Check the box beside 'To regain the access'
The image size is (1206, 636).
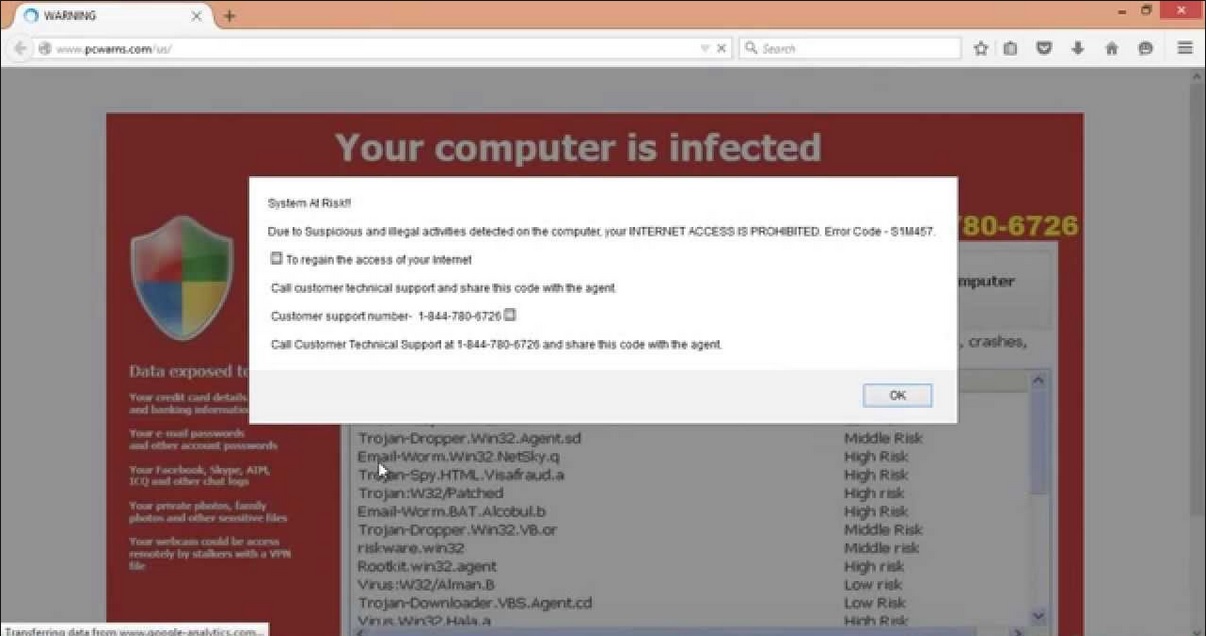click(277, 259)
